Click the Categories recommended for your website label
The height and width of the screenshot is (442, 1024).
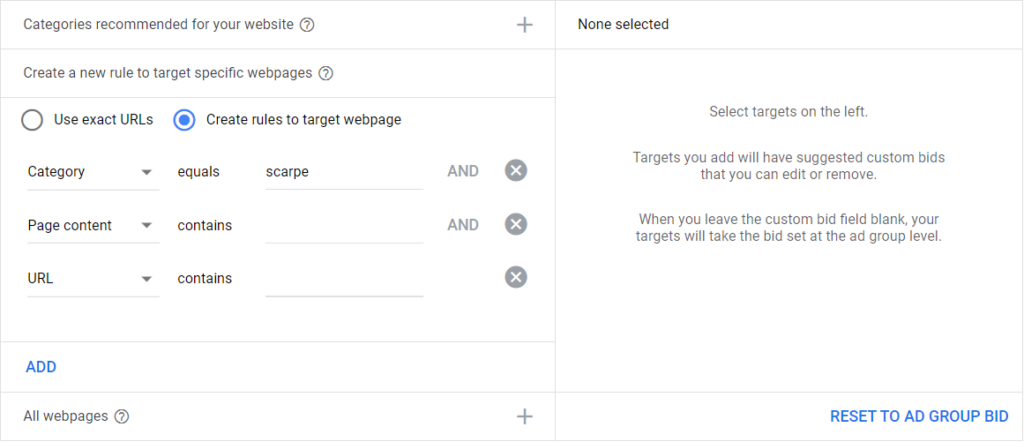coord(158,25)
